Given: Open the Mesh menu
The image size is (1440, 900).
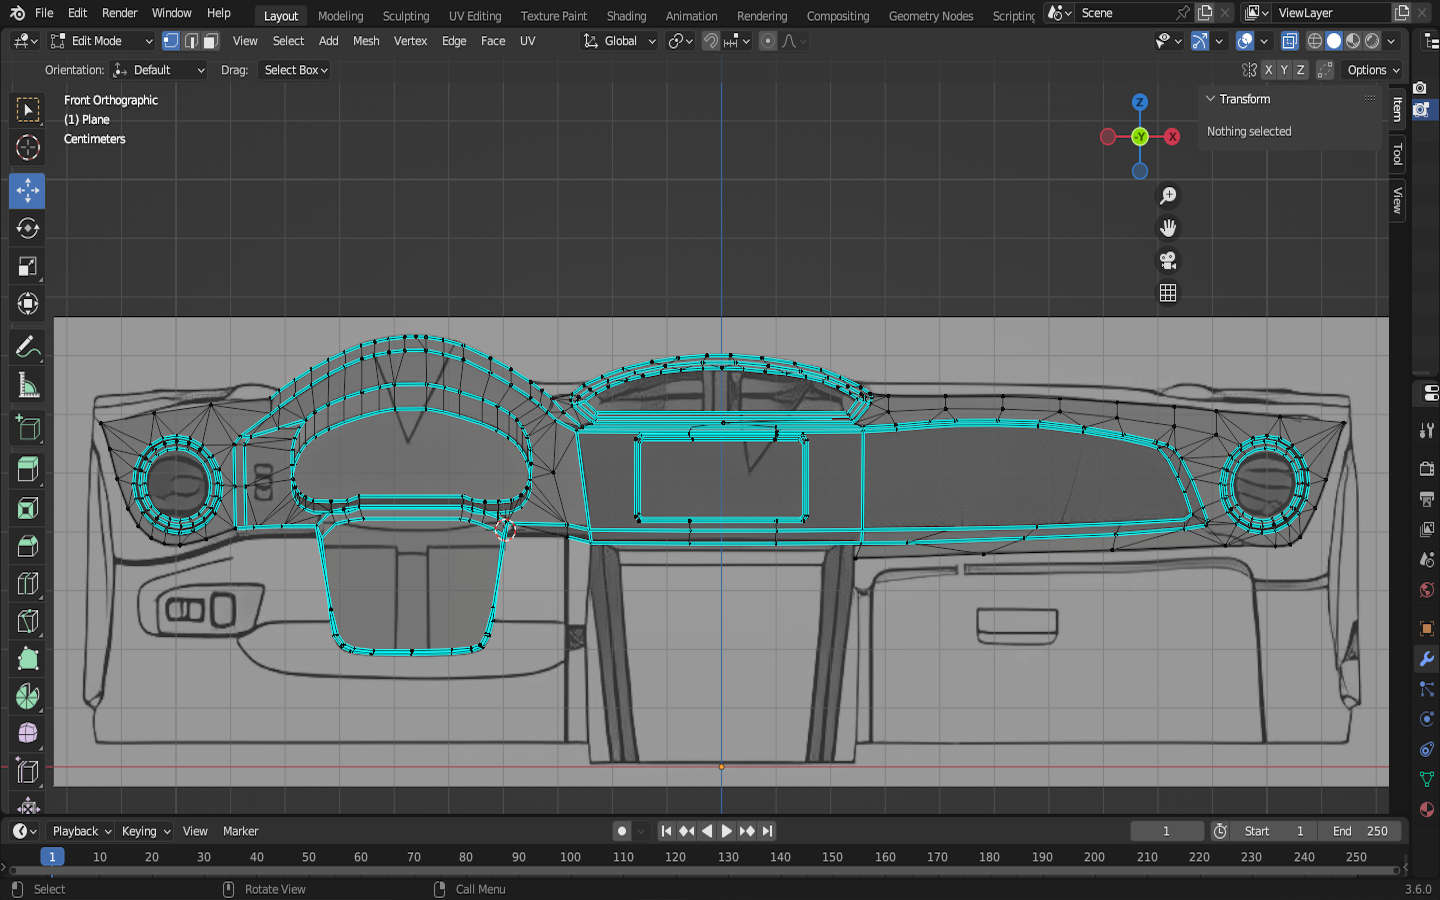Looking at the screenshot, I should point(366,41).
